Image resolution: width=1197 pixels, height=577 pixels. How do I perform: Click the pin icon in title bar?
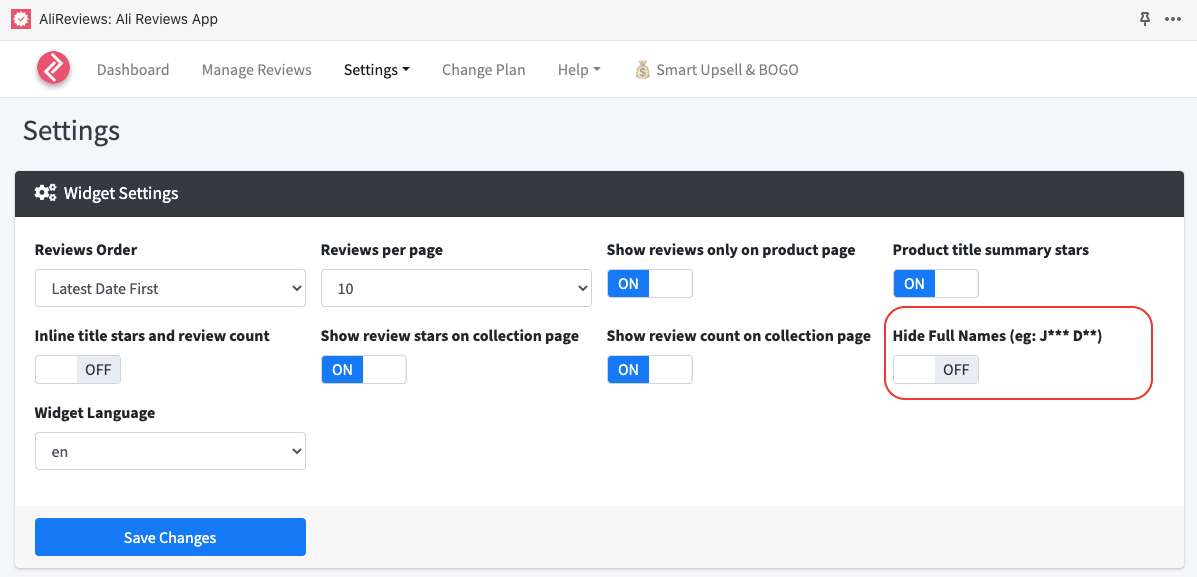[x=1145, y=19]
